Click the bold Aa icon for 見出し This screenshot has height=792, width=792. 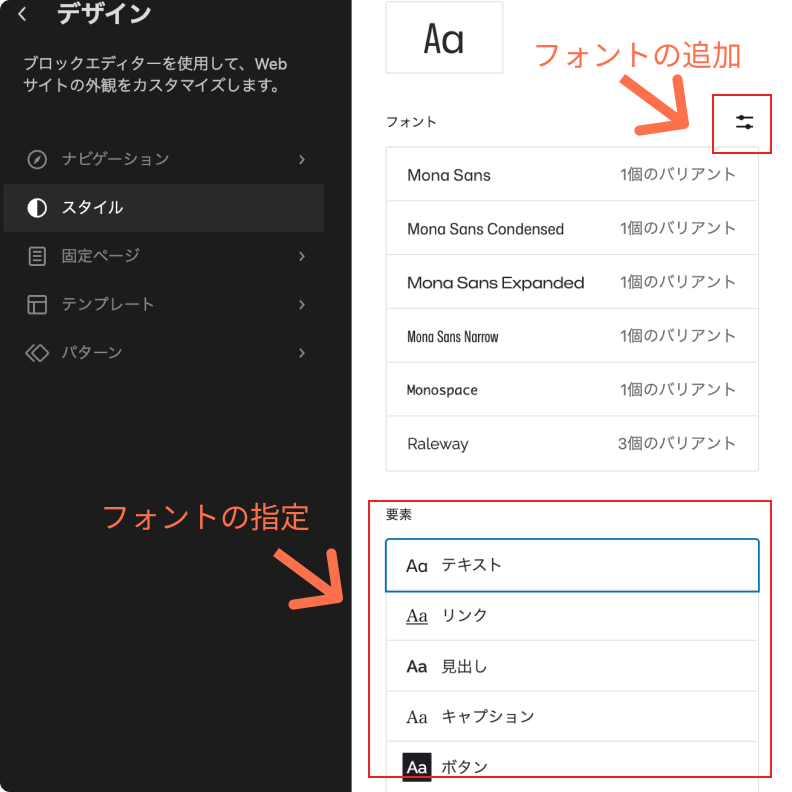pyautogui.click(x=417, y=667)
